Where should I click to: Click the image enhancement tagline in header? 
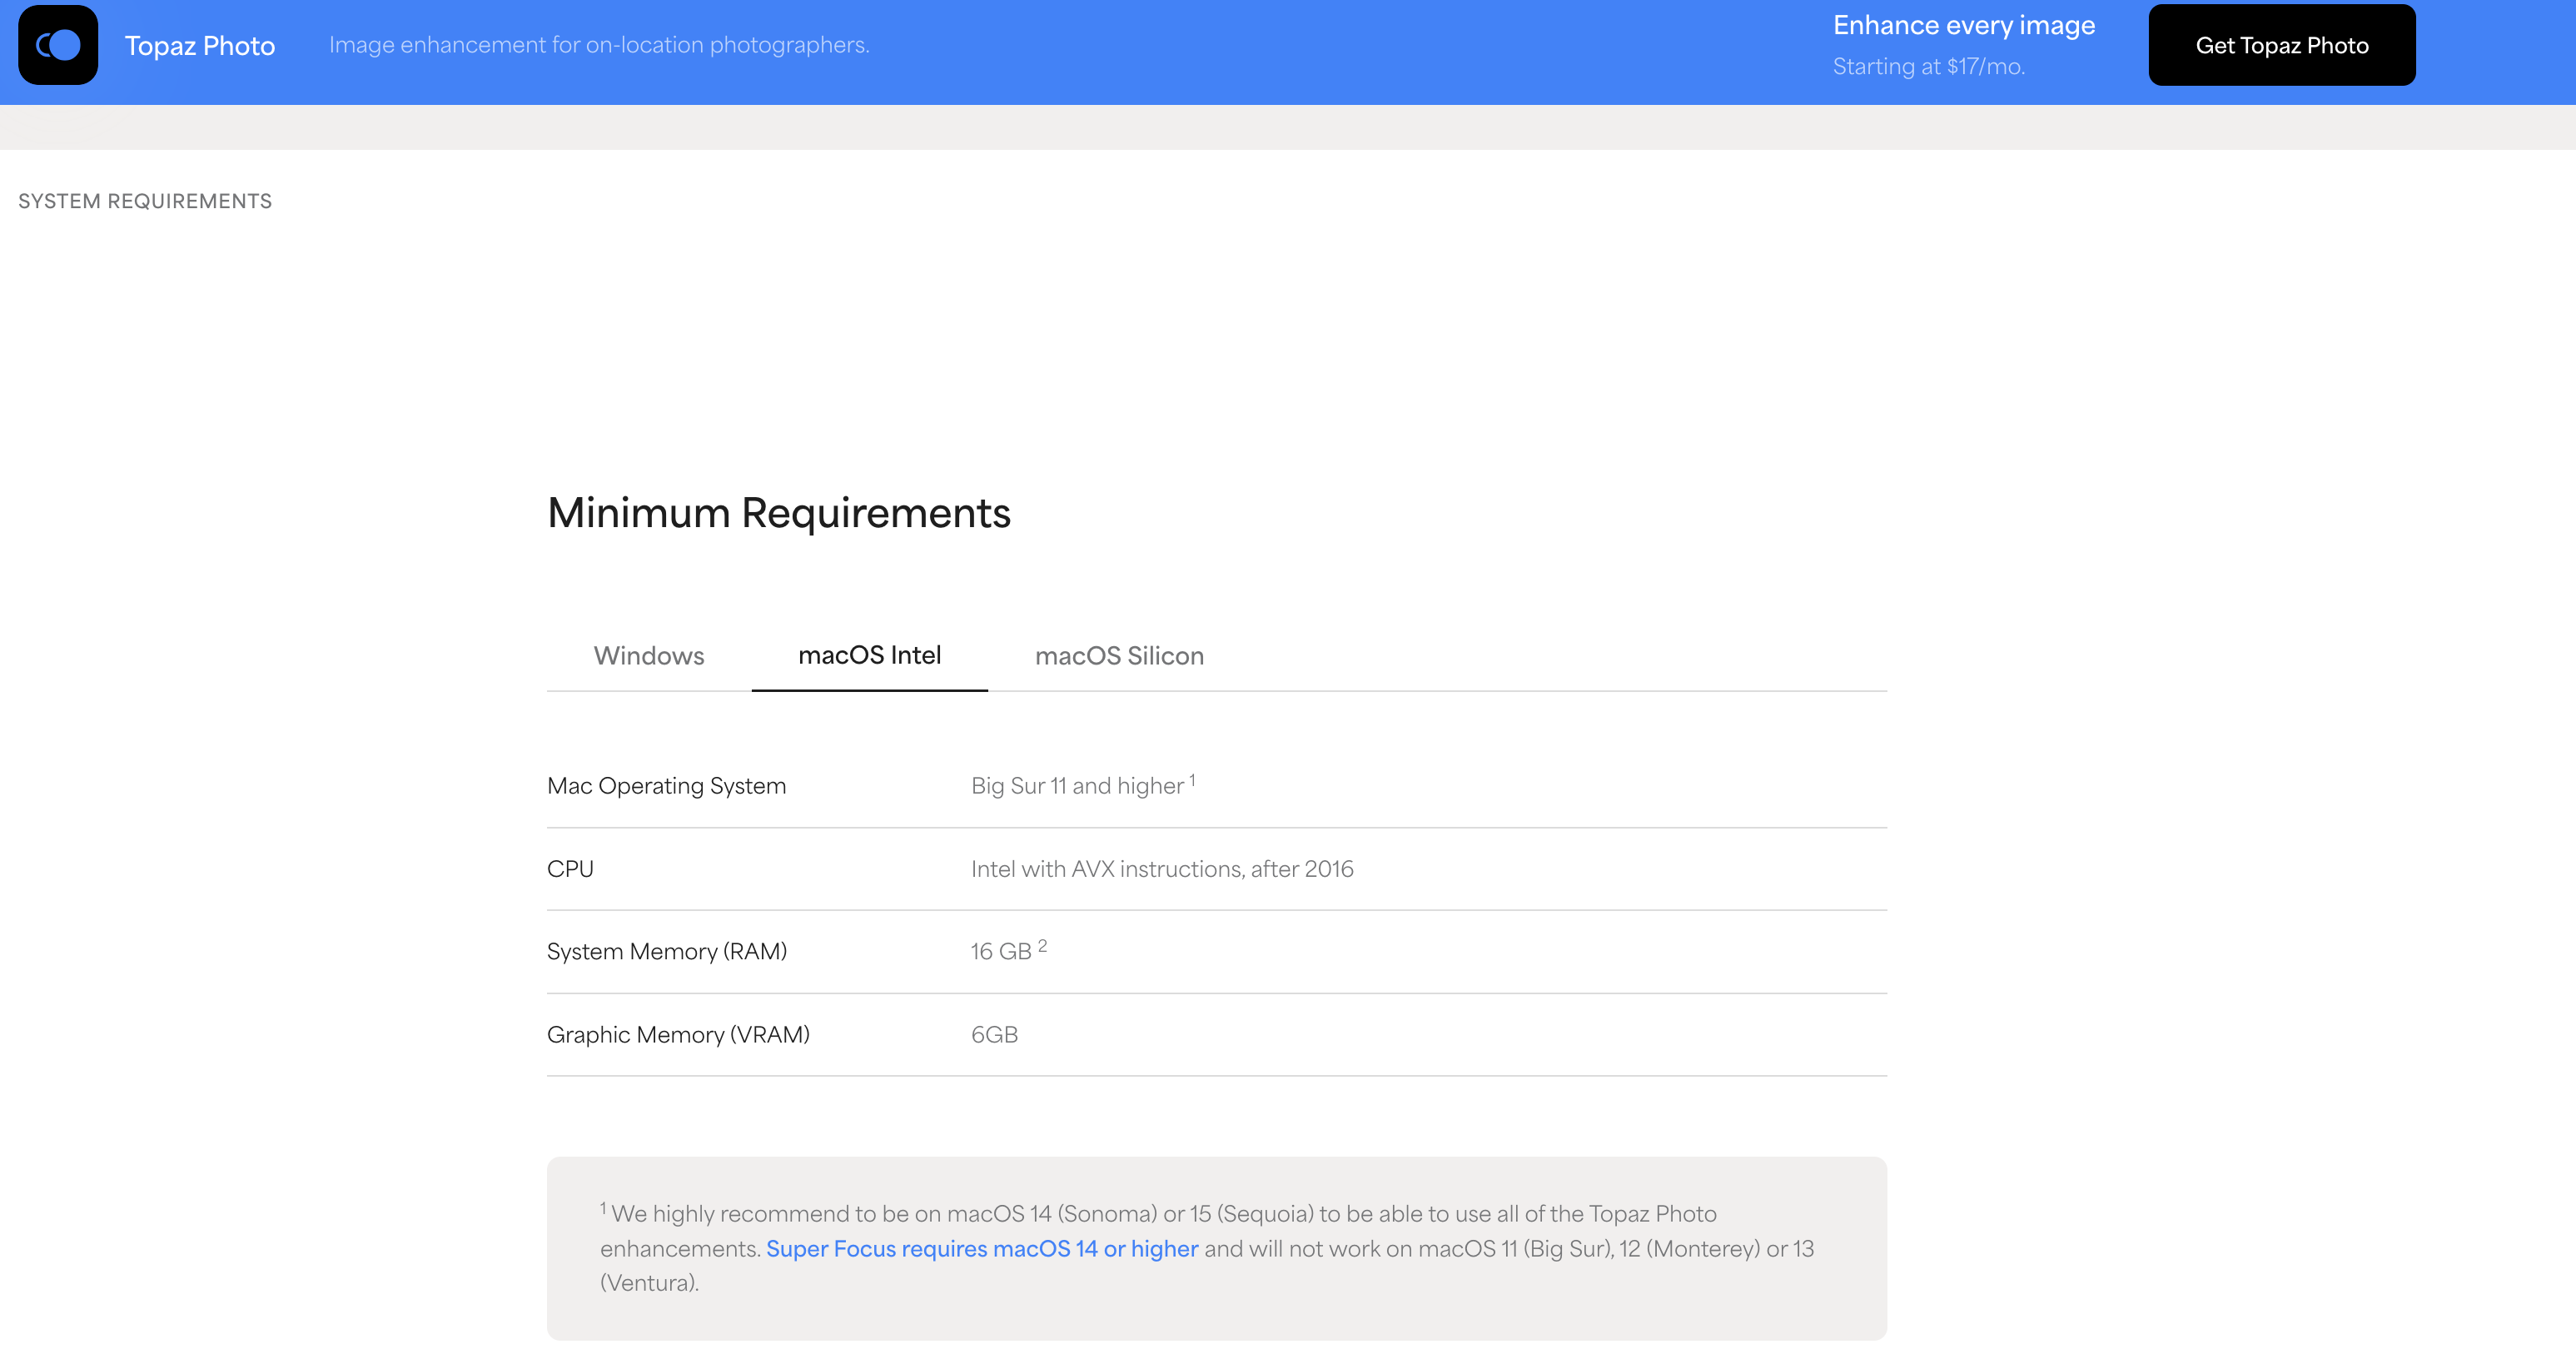[598, 45]
